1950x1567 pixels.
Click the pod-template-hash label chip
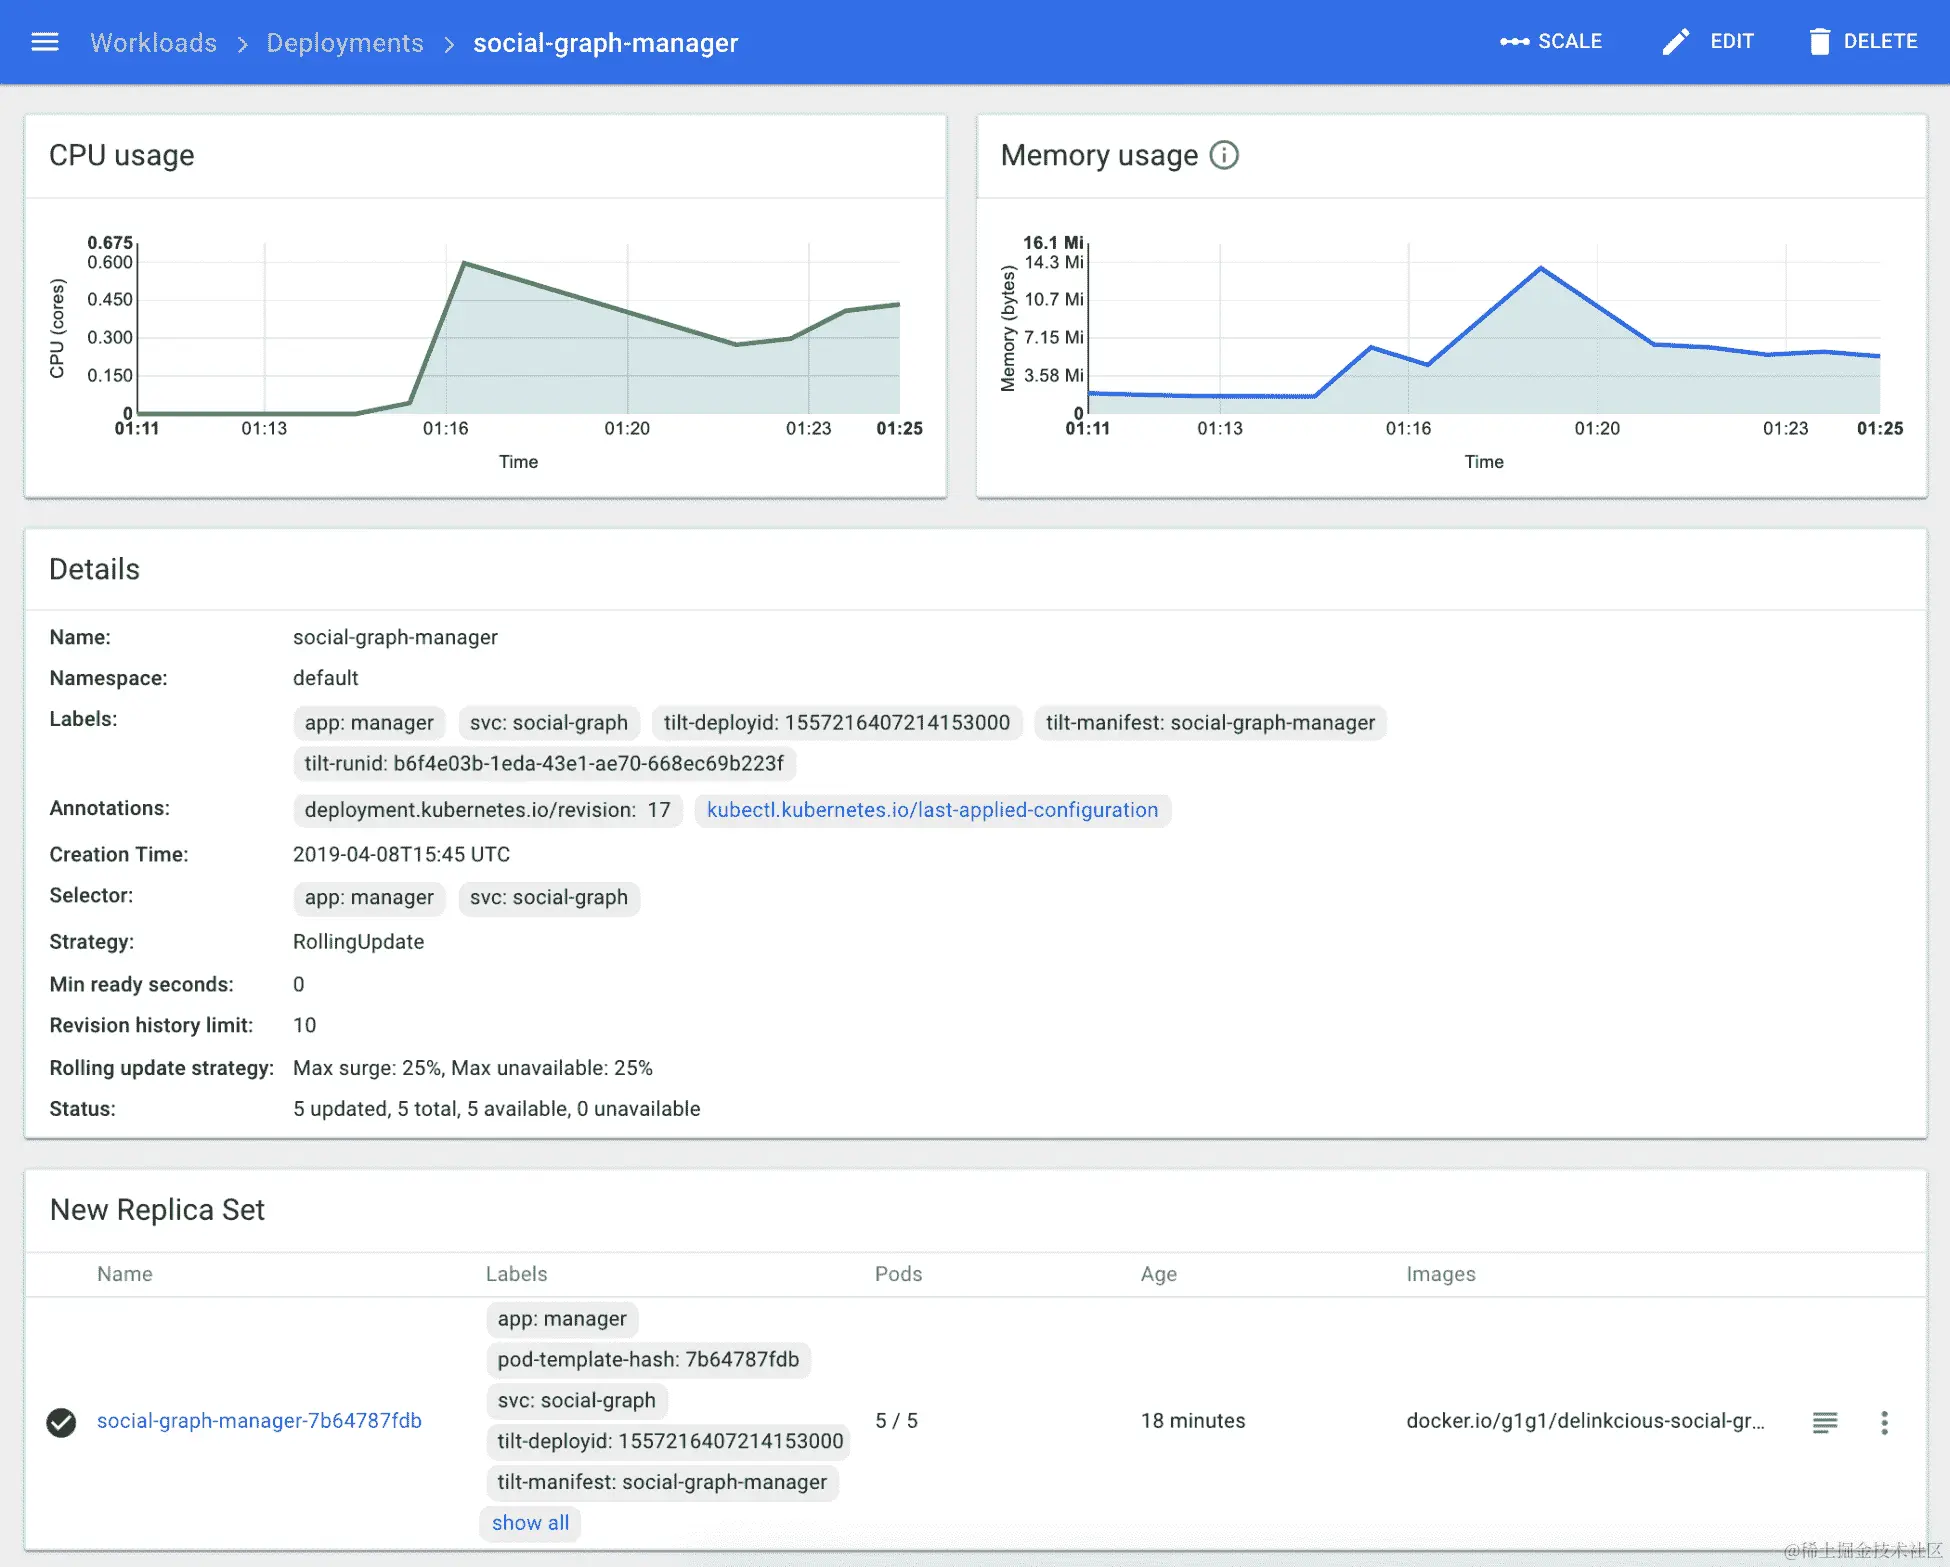click(x=648, y=1360)
